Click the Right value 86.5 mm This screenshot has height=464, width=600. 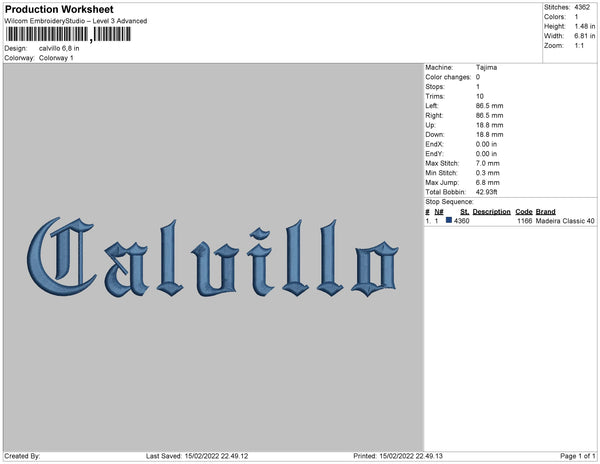click(489, 116)
